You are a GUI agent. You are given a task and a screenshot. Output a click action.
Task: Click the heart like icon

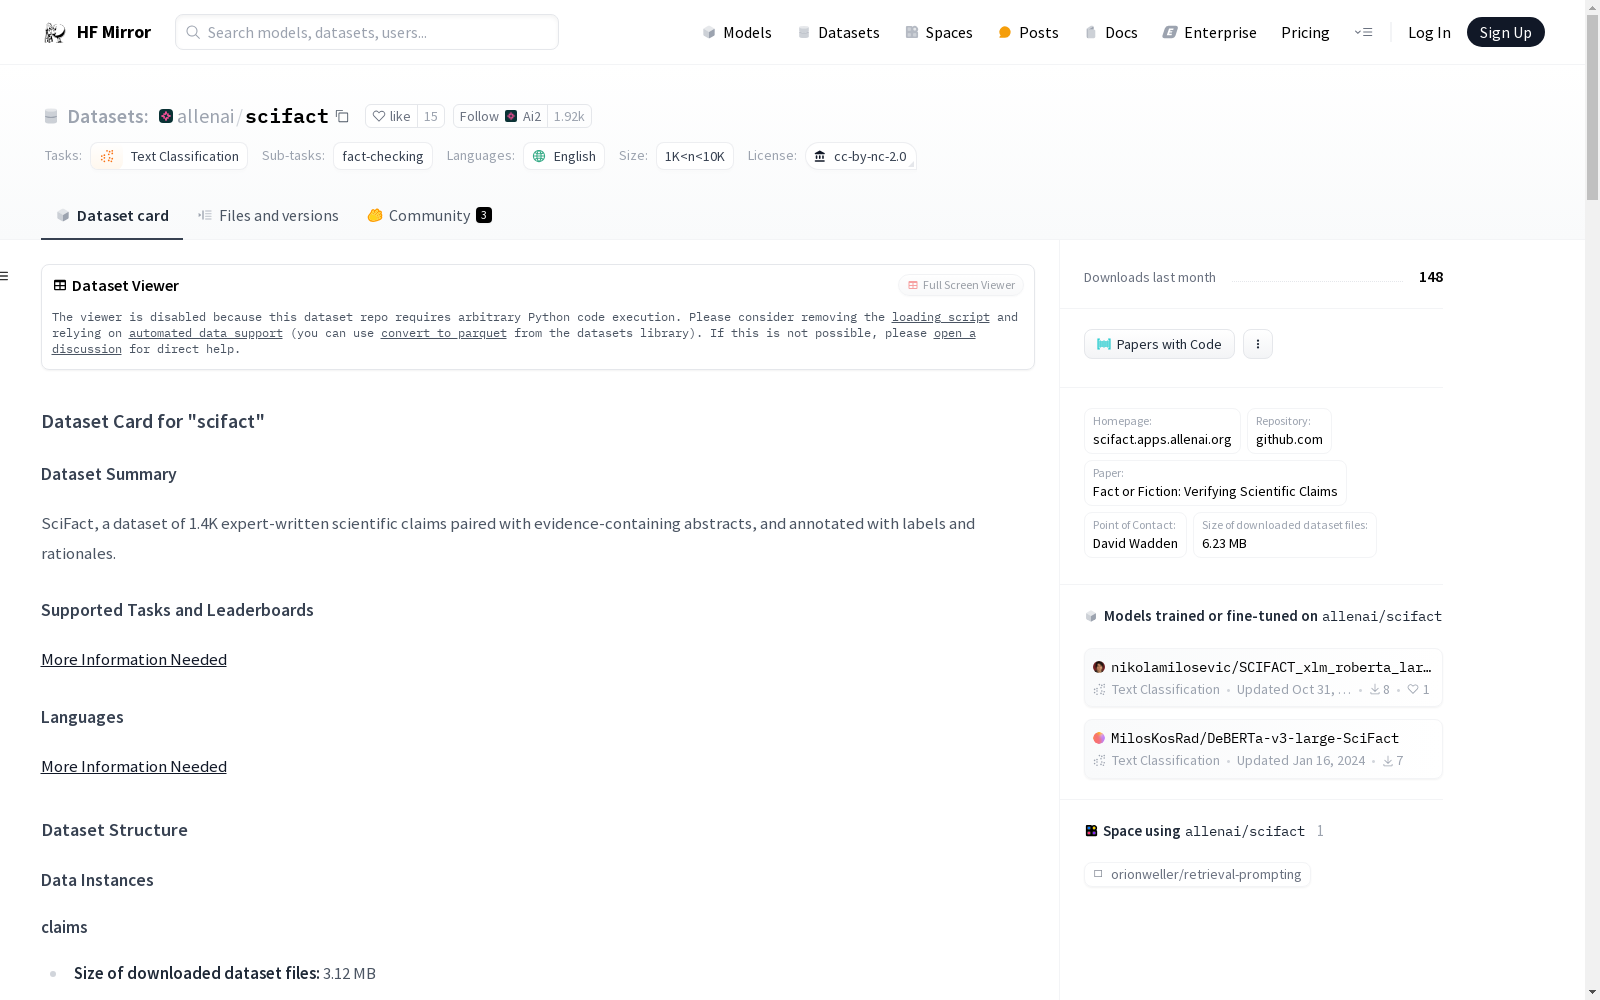379,116
